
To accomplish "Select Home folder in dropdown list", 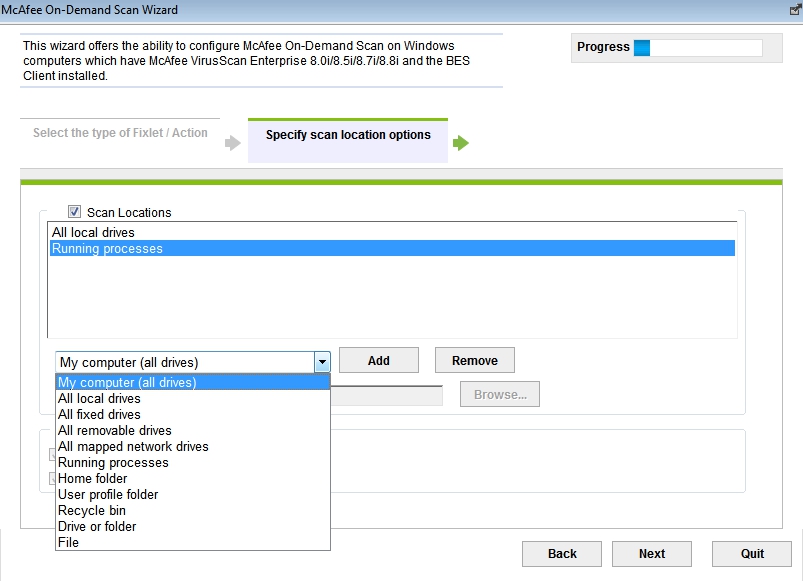I will [93, 478].
